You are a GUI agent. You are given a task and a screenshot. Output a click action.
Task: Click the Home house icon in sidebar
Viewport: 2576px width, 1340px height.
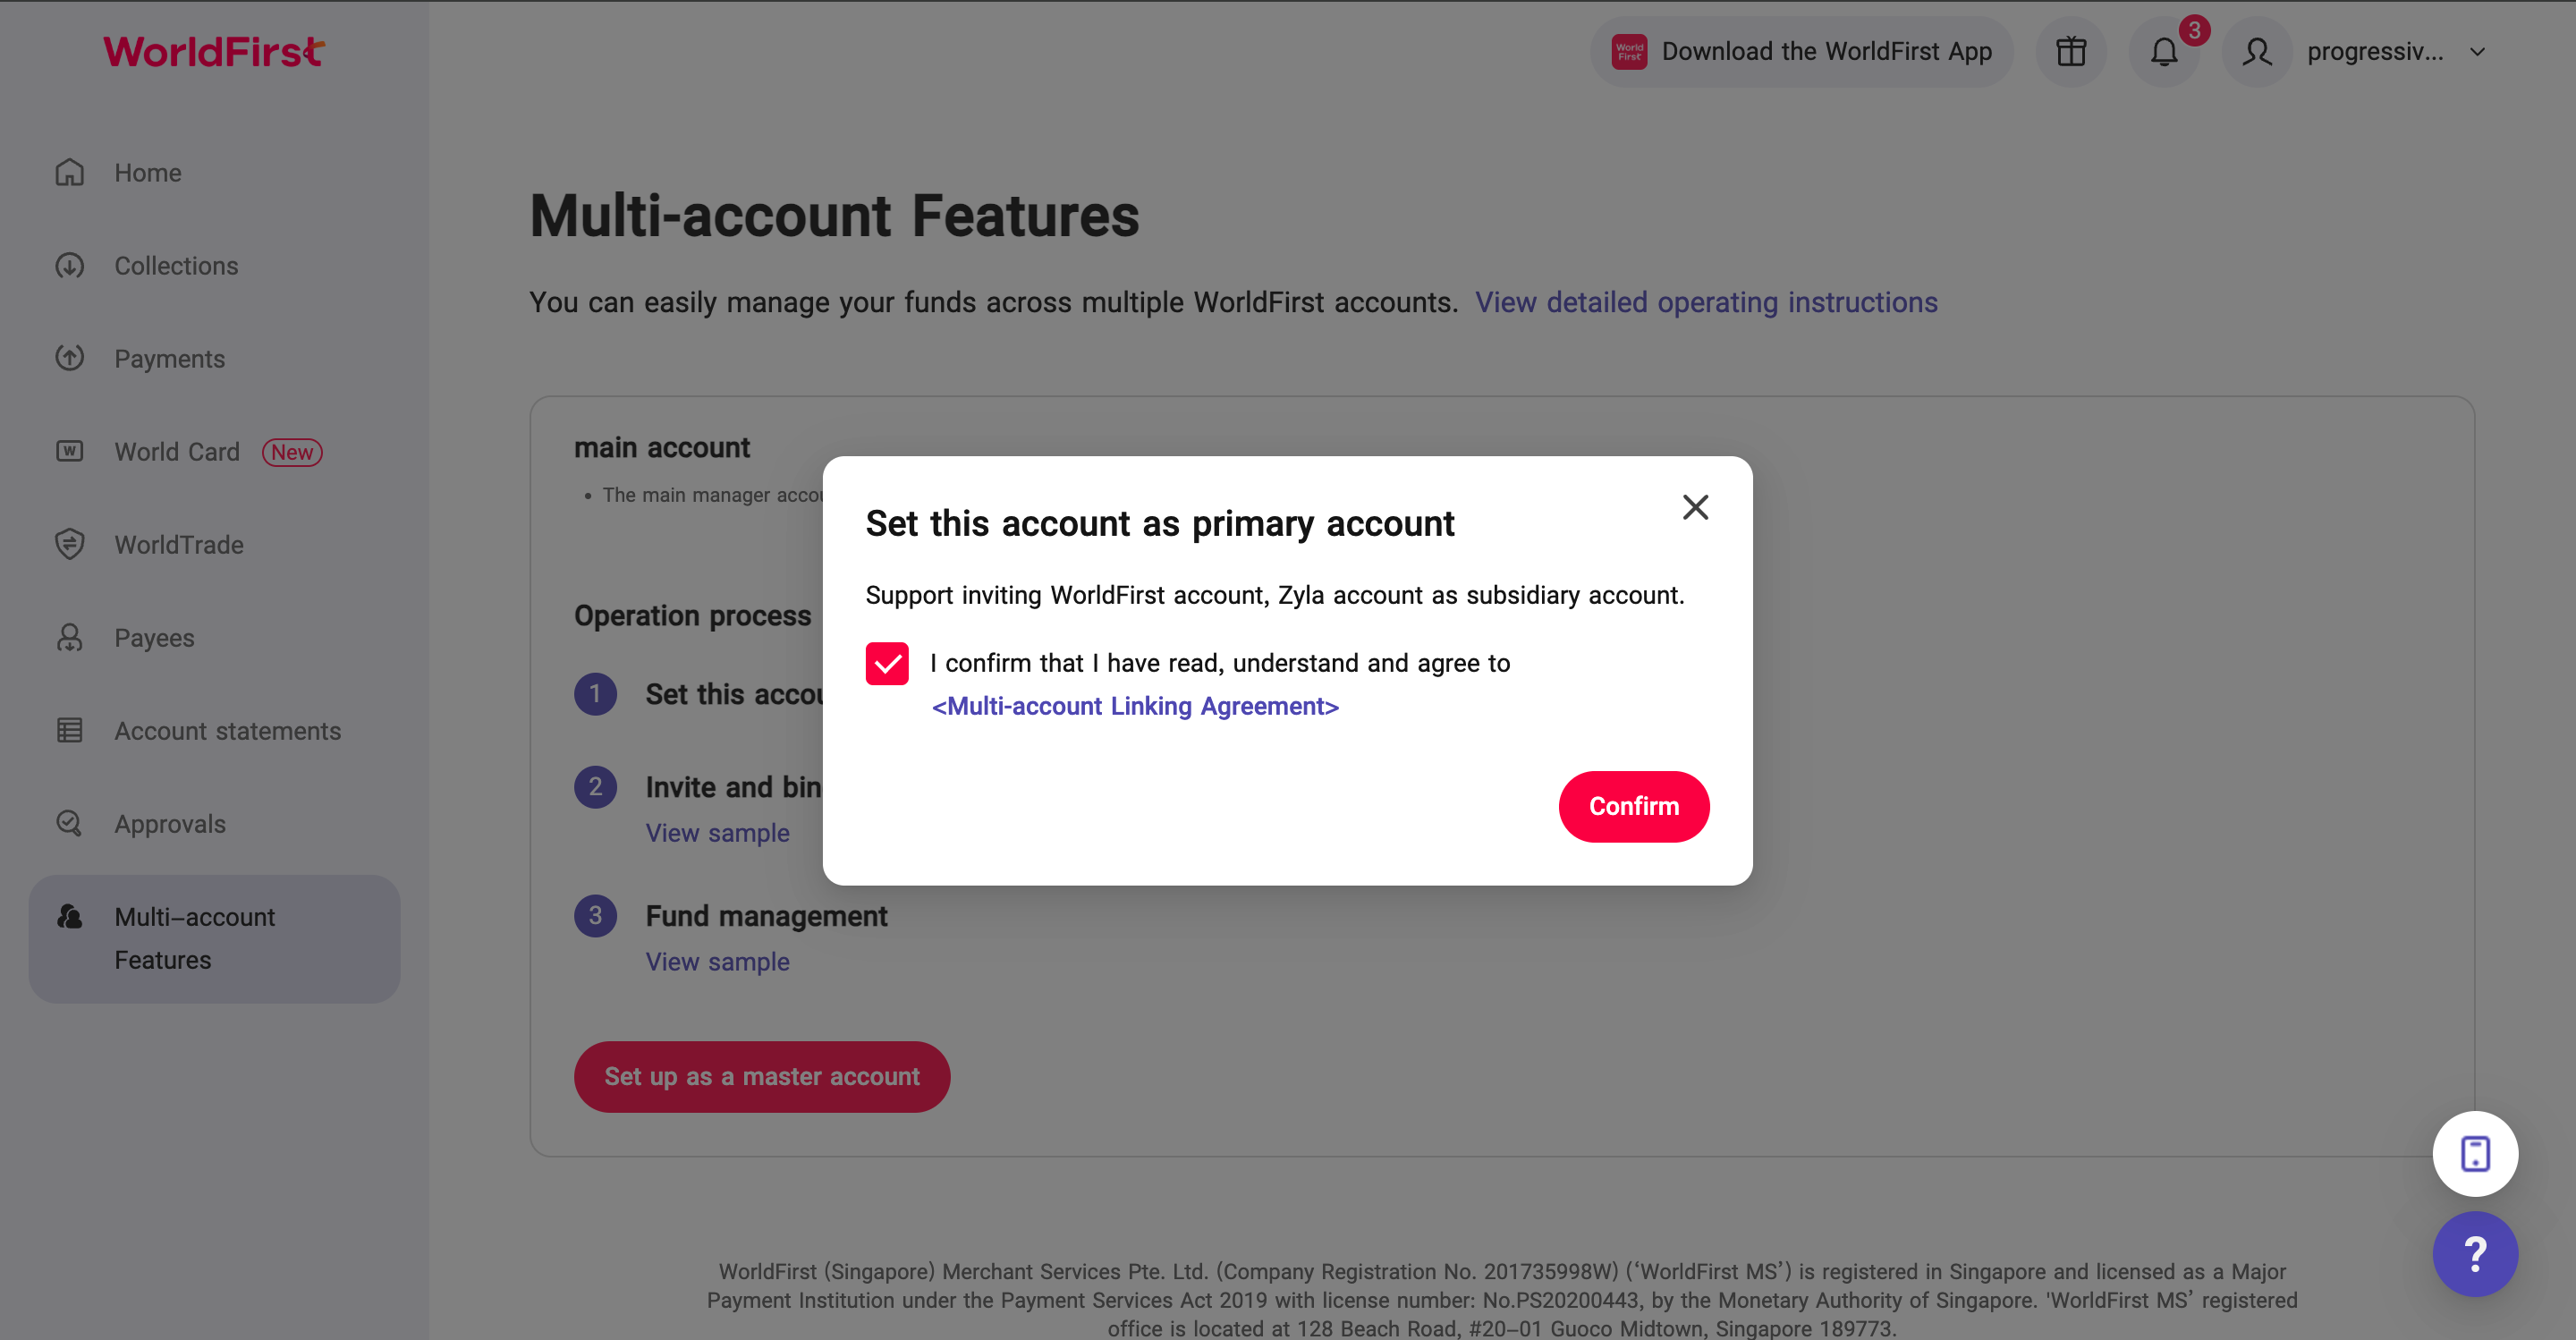click(x=69, y=173)
